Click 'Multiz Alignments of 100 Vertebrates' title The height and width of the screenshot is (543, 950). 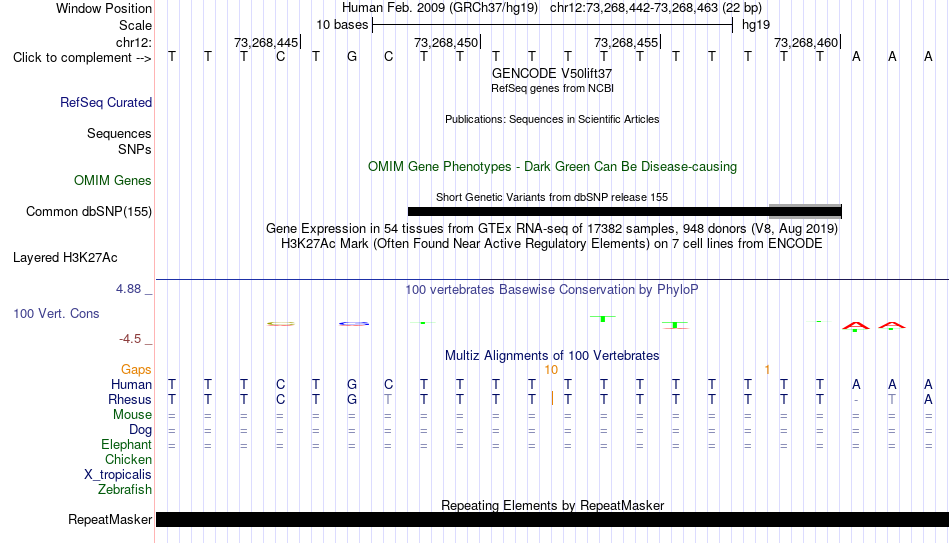coord(552,356)
